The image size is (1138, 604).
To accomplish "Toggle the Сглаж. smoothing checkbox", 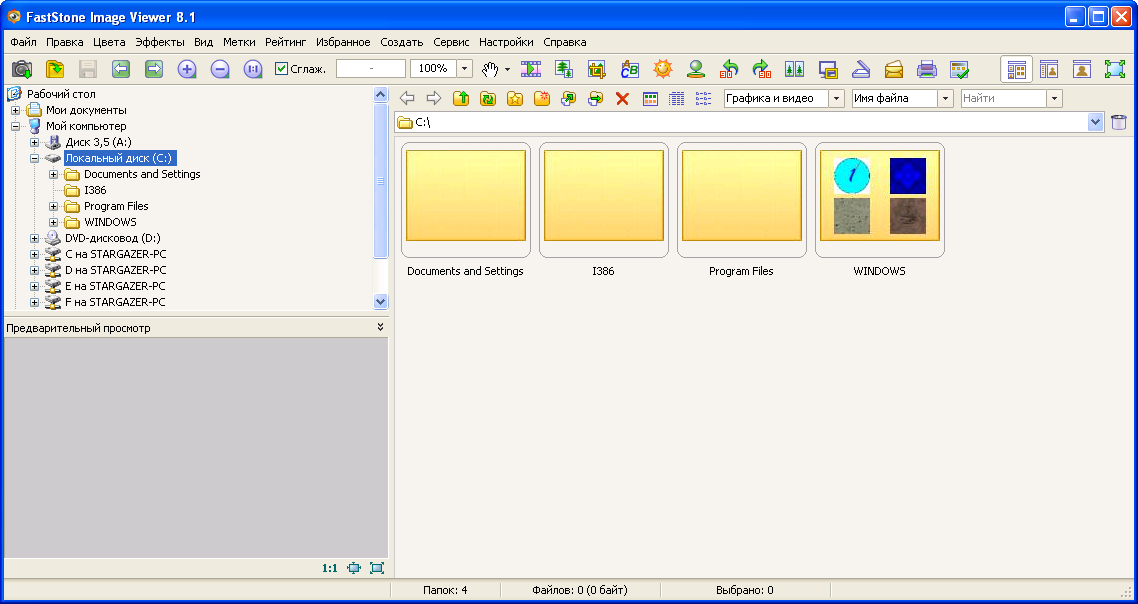I will pyautogui.click(x=282, y=69).
